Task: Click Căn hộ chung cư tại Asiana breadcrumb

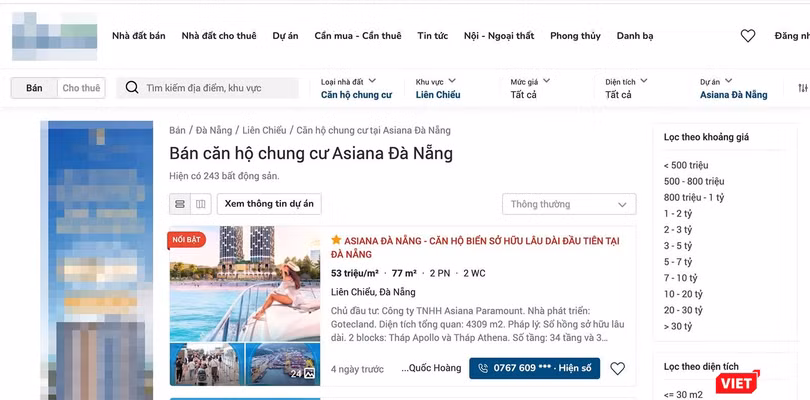Action: [373, 130]
